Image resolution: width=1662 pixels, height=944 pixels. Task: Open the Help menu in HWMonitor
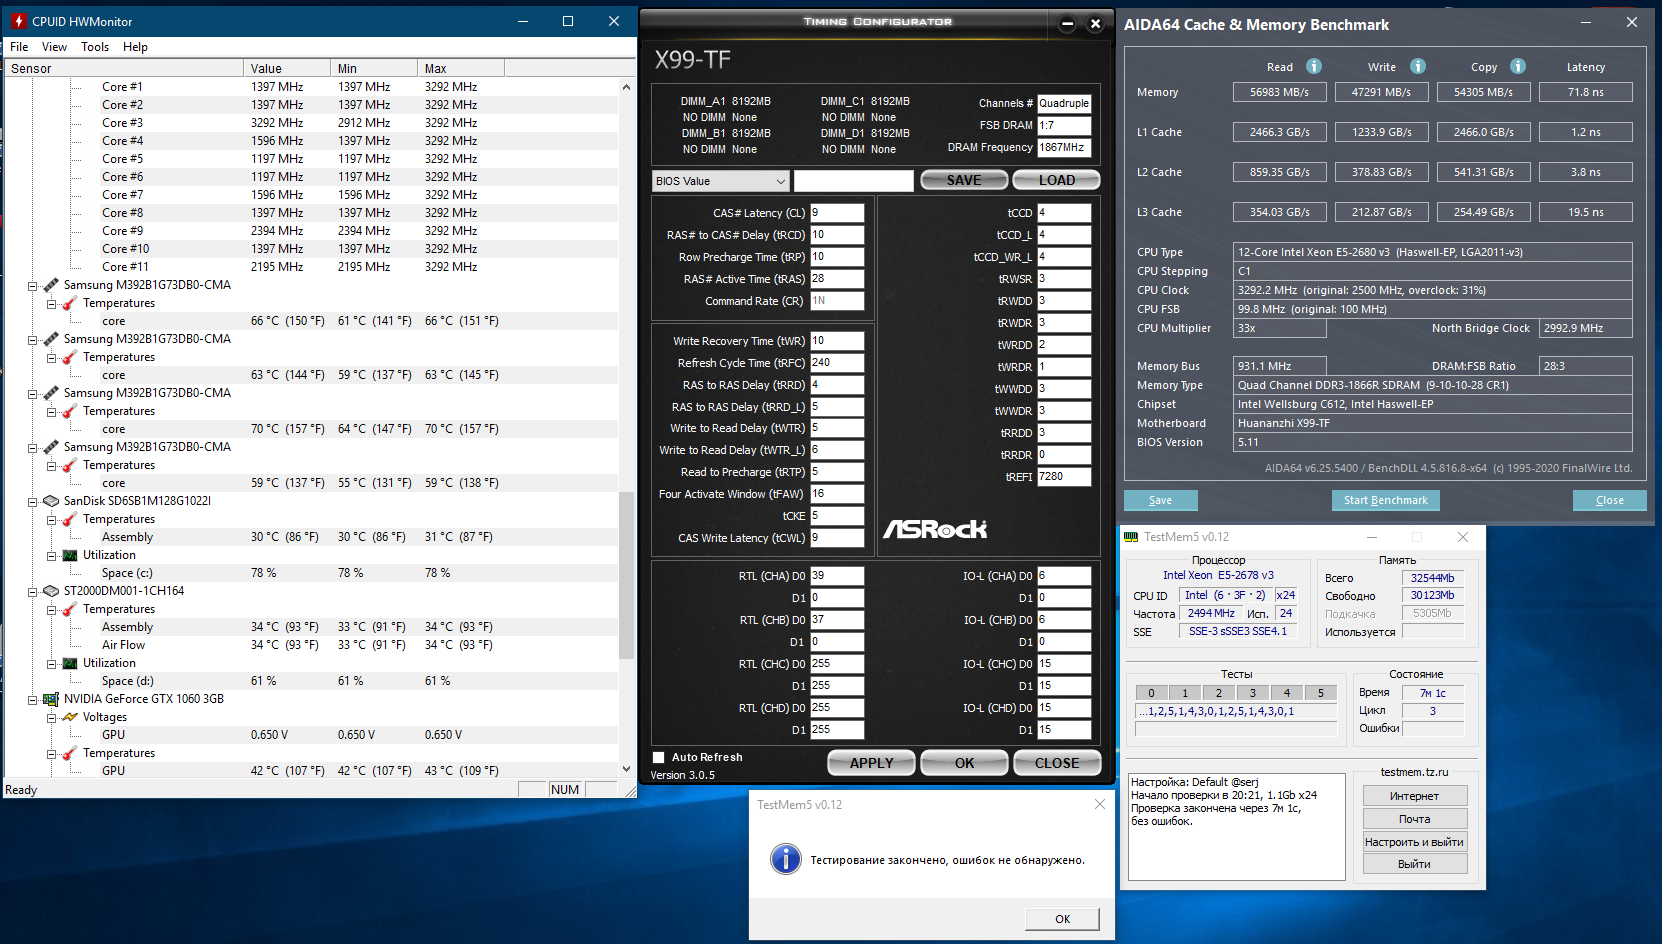135,47
